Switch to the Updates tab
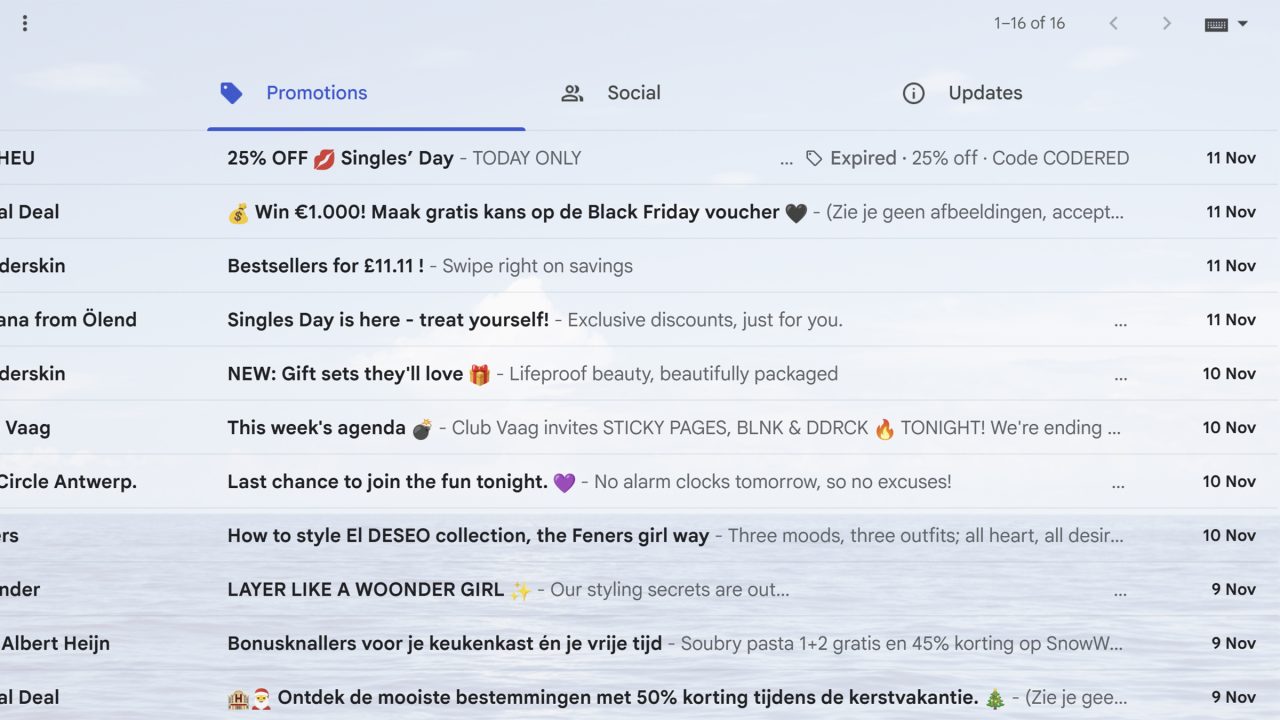The height and width of the screenshot is (720, 1280). point(984,93)
